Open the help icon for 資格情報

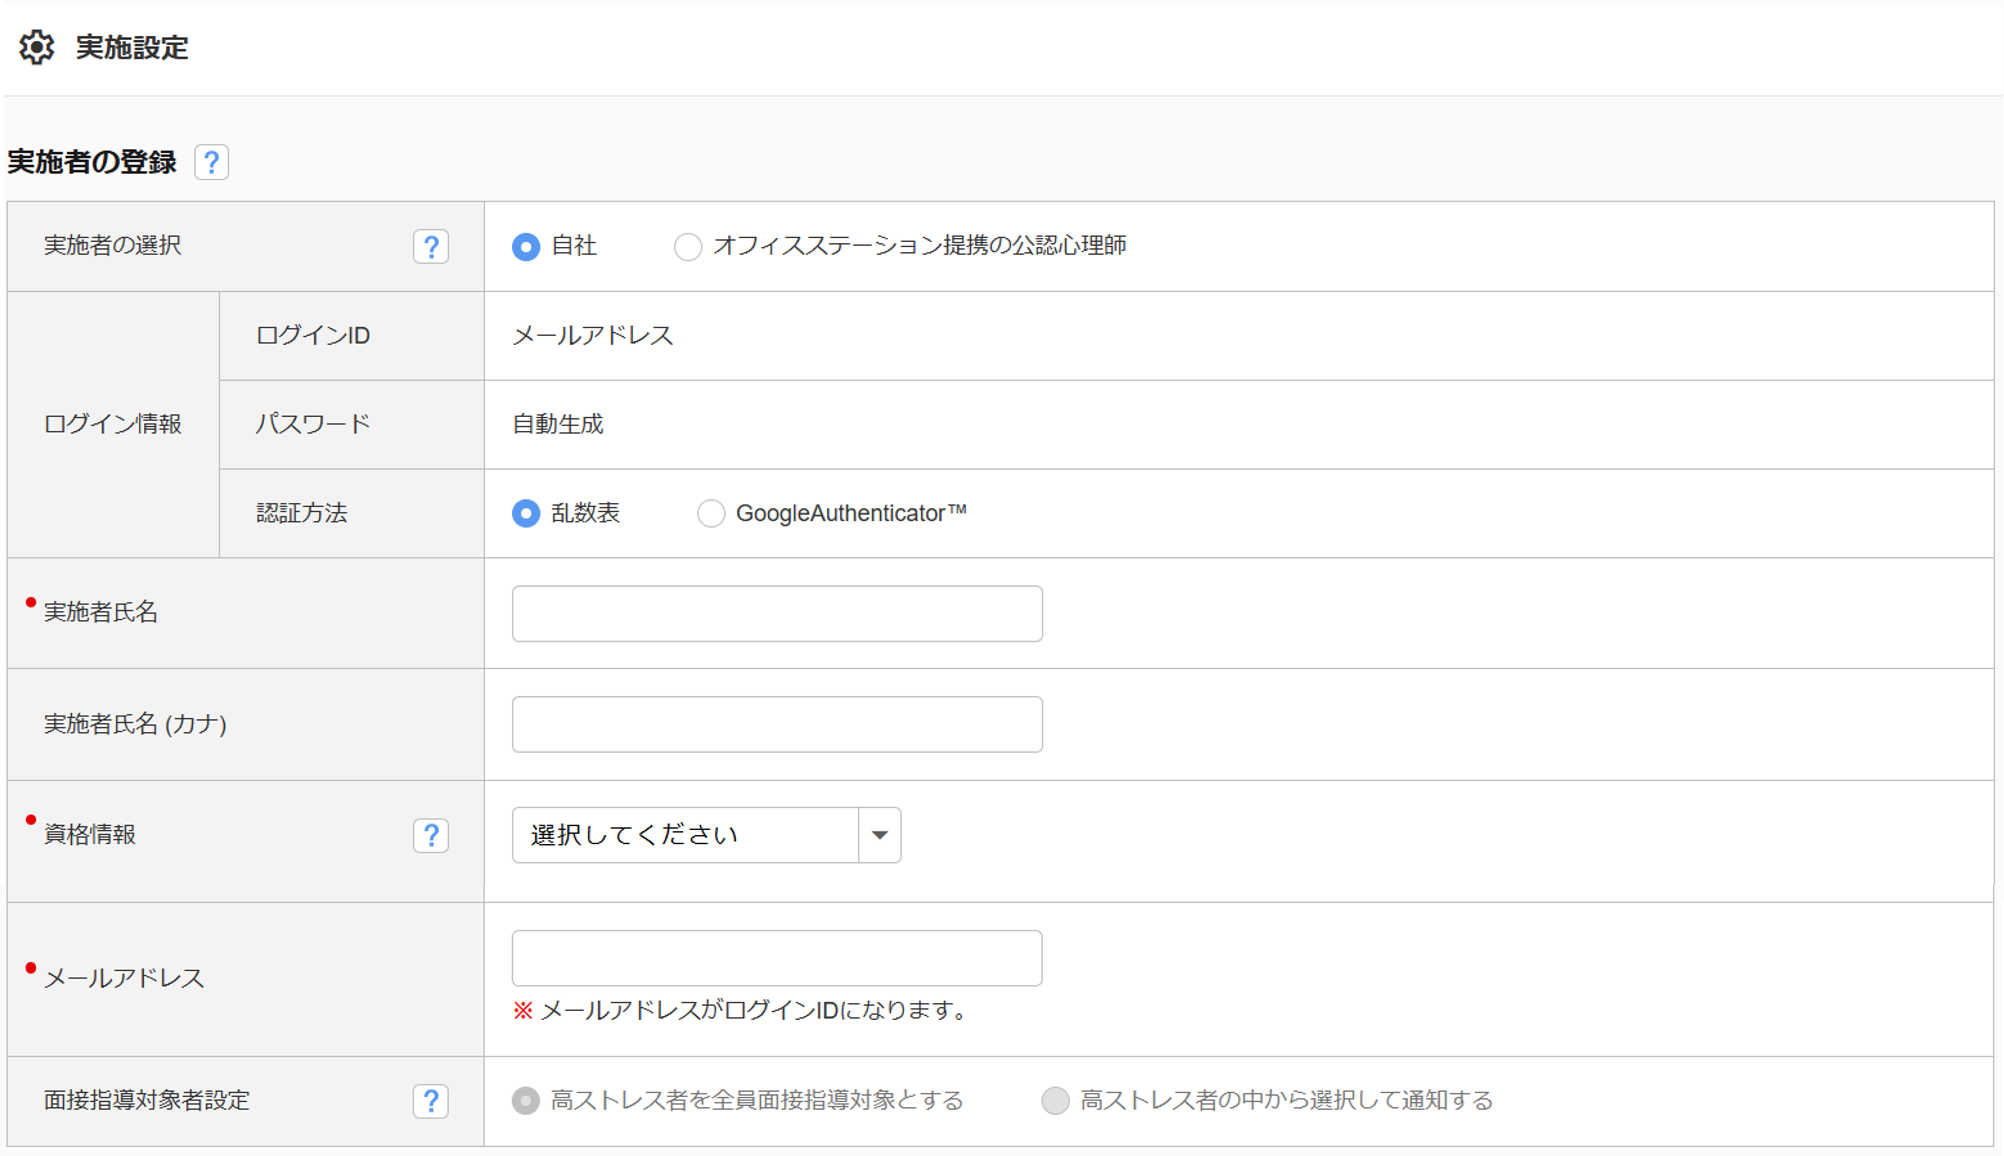click(430, 835)
